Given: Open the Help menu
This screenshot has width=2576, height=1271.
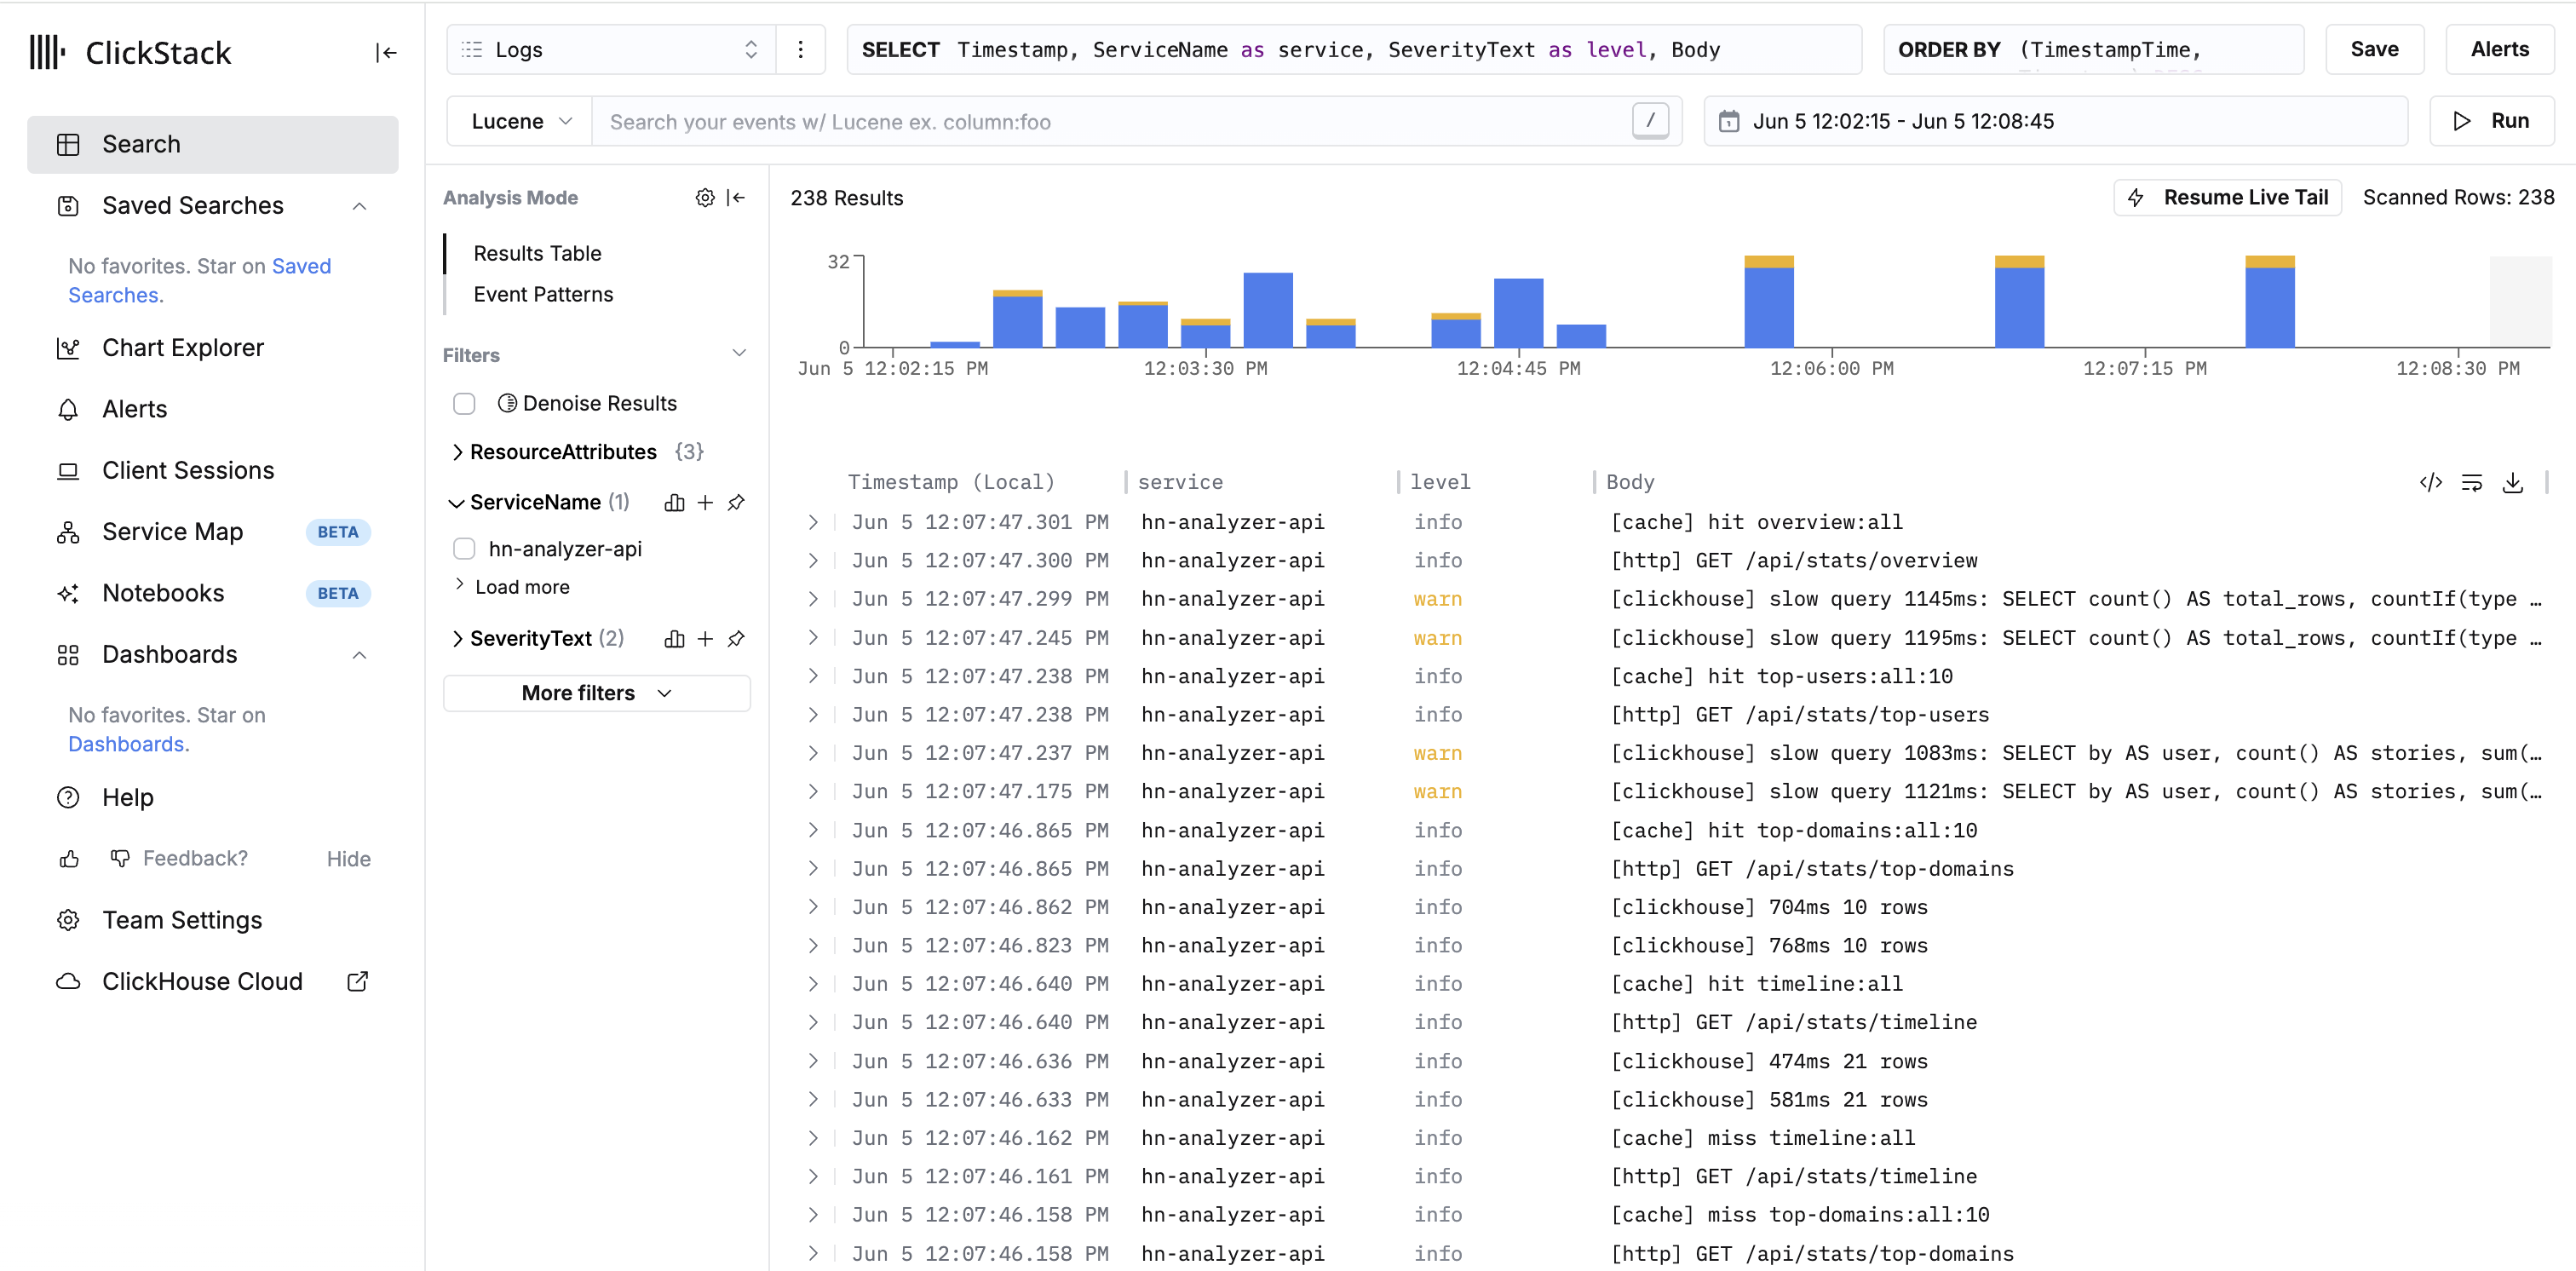Looking at the screenshot, I should [x=212, y=798].
